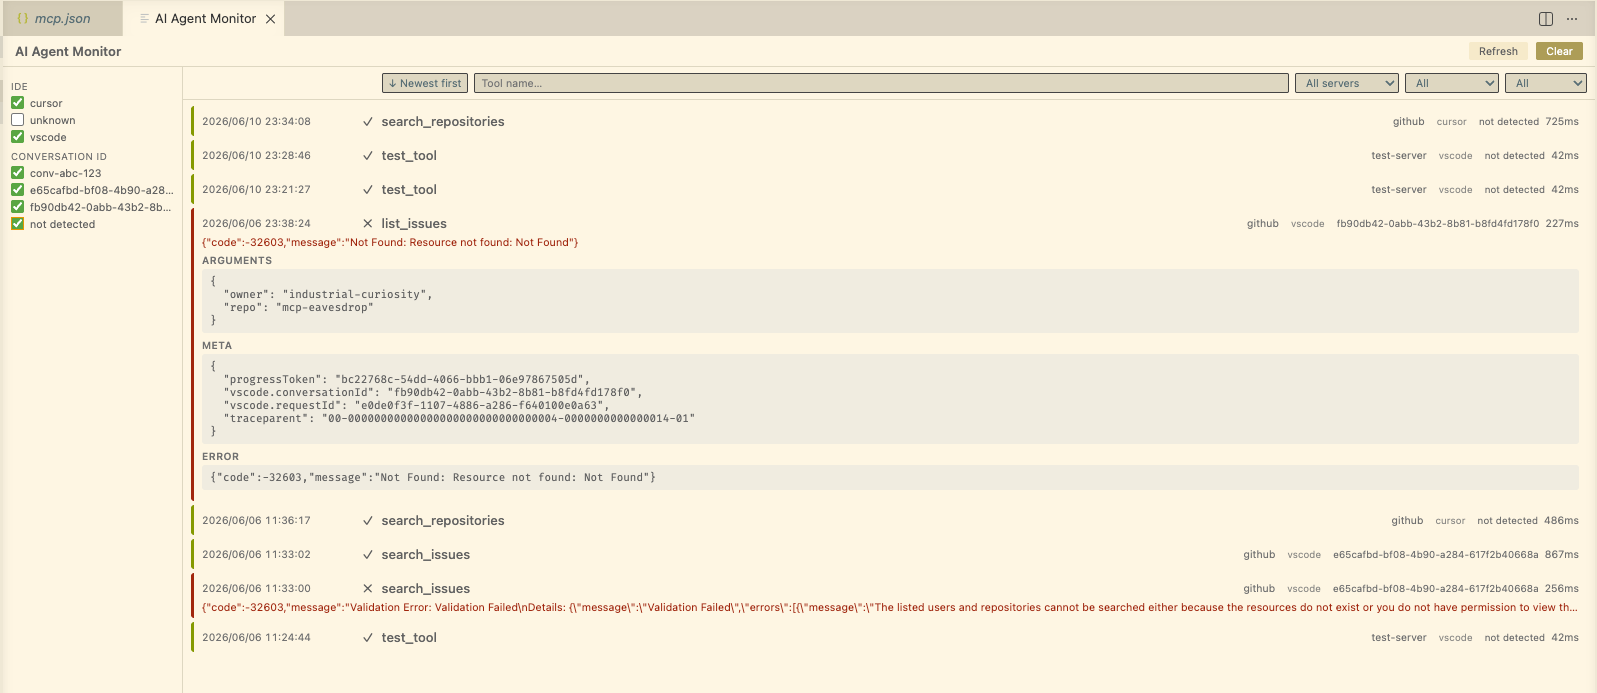
Task: Expand the 11:33:00 failed search_issues entry
Action: (889, 597)
